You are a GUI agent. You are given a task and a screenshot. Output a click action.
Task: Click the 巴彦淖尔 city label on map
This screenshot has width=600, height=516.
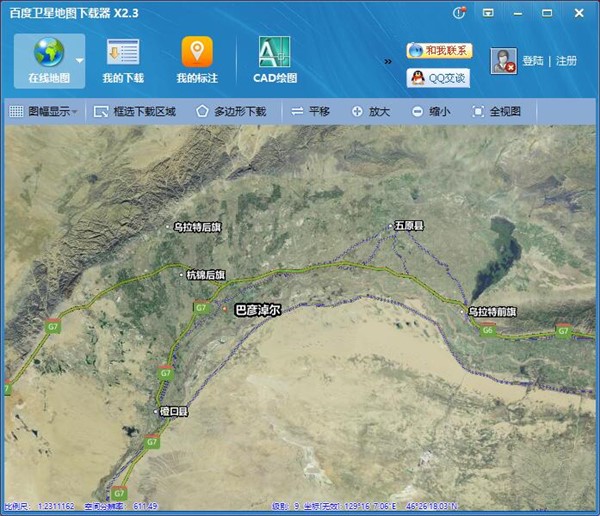[x=258, y=310]
